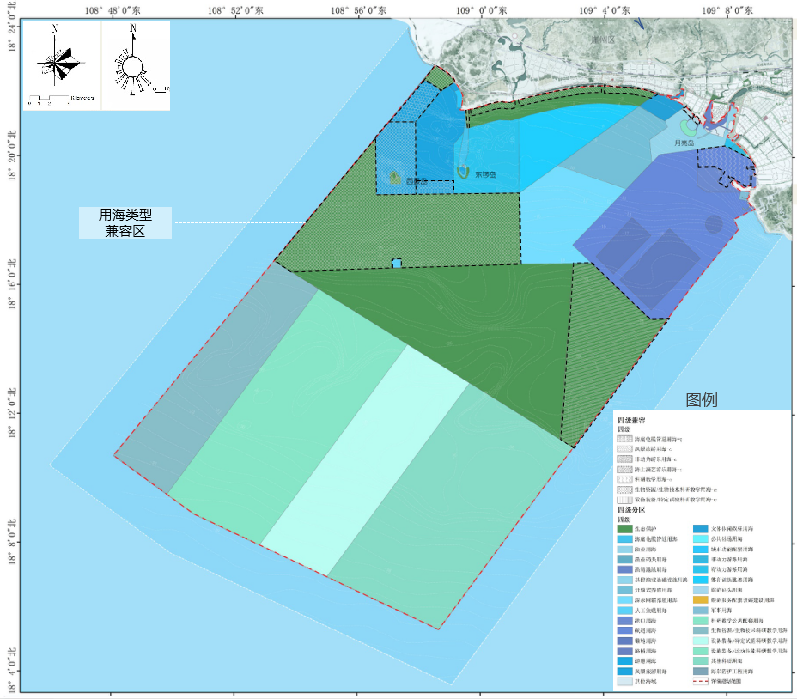Select the 西鼓岛 island marker

point(397,178)
